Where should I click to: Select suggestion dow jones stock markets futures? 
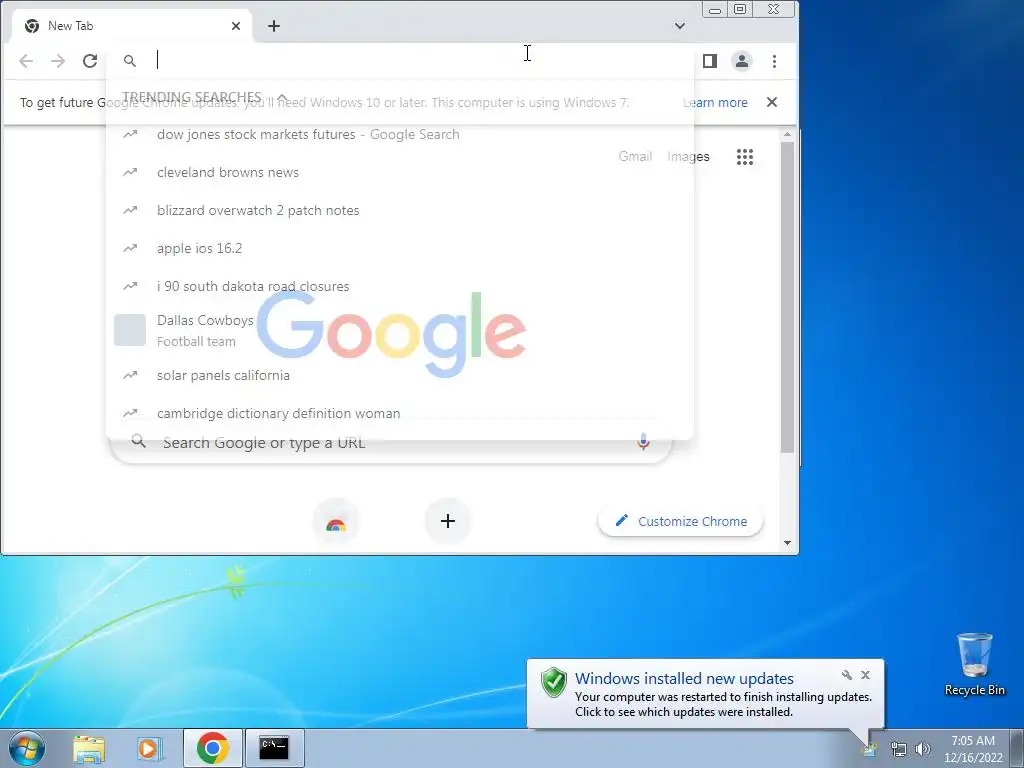coord(400,135)
